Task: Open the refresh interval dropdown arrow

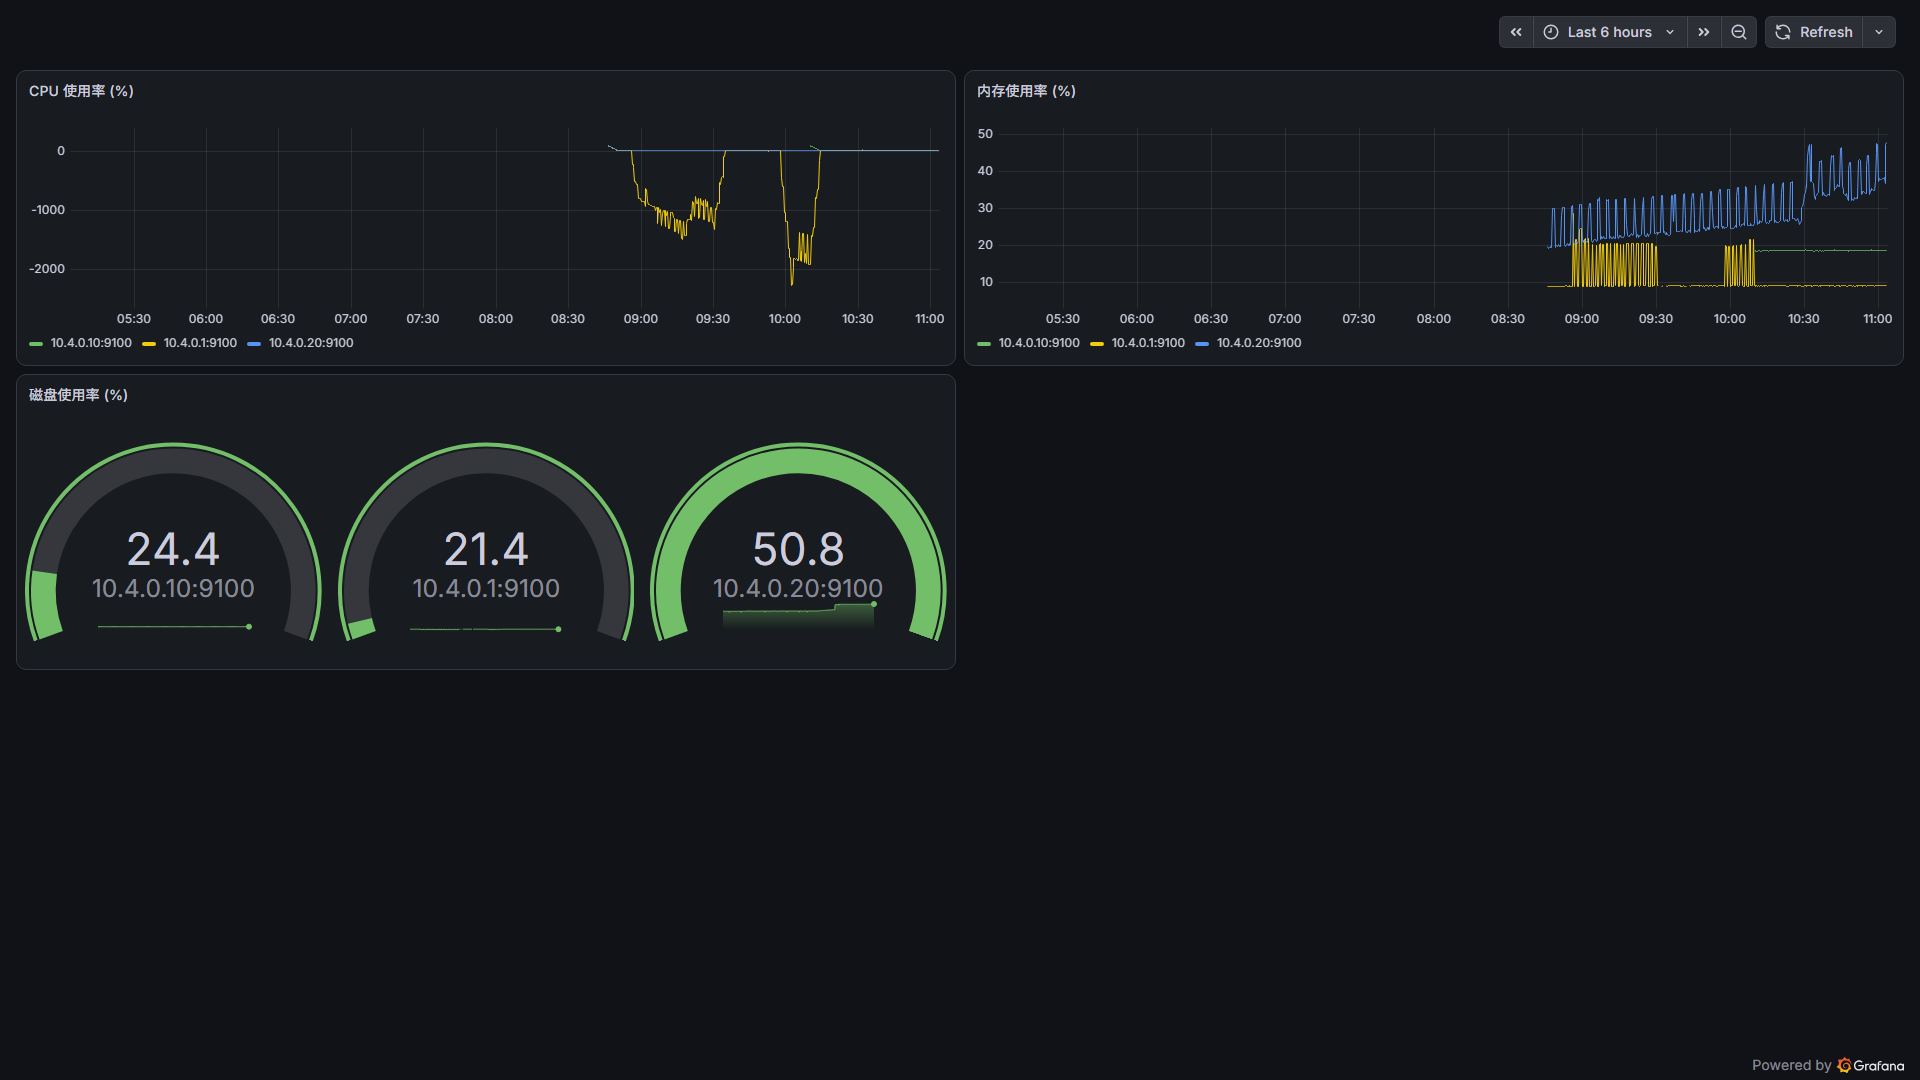Action: [x=1879, y=32]
